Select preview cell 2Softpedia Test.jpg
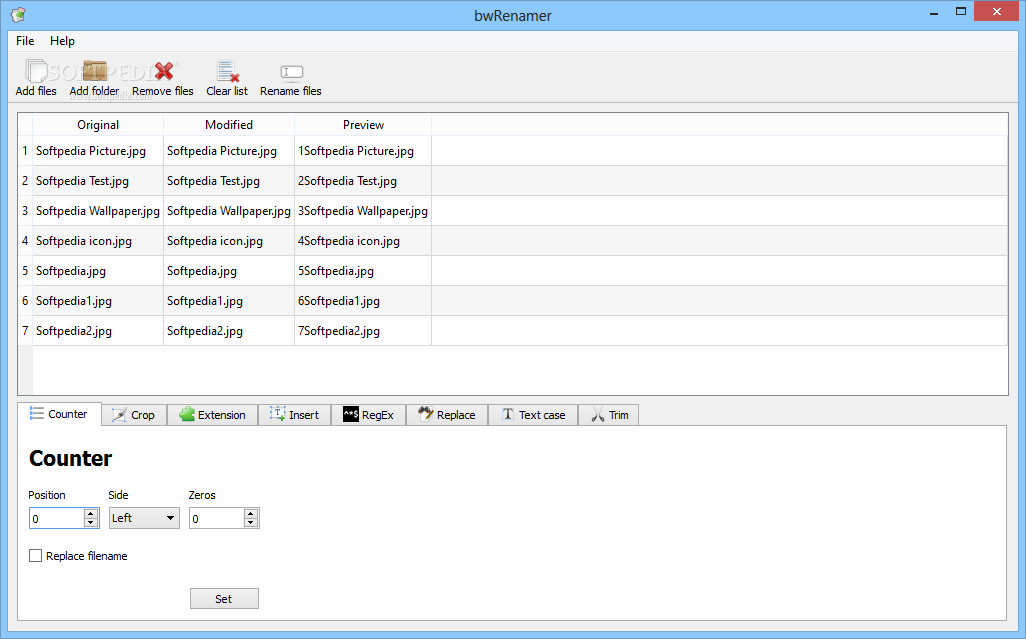1026x639 pixels. [363, 181]
